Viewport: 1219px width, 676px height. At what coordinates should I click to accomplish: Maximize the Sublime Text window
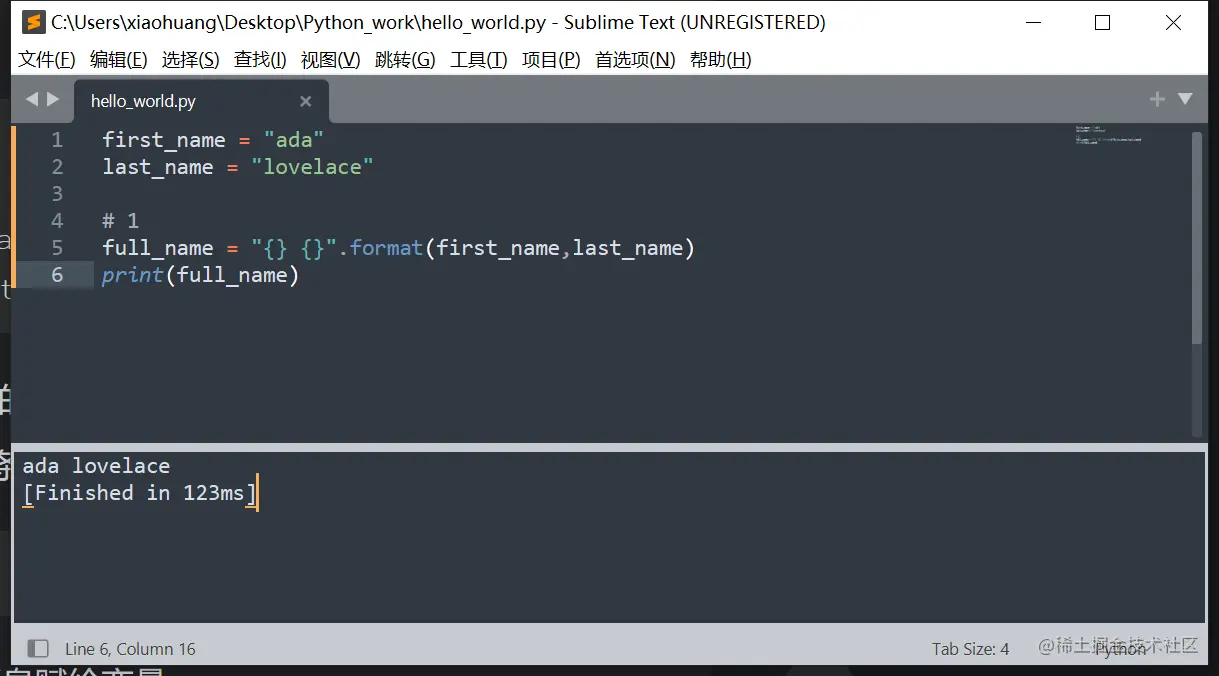pyautogui.click(x=1102, y=22)
